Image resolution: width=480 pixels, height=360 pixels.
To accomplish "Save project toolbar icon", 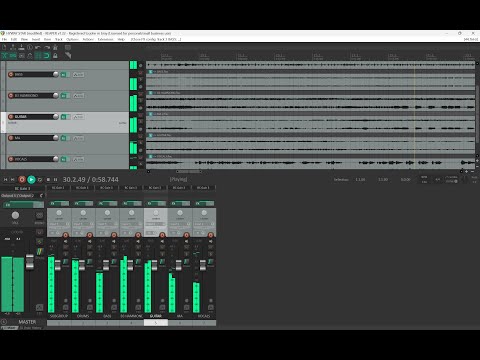I will tap(21, 48).
